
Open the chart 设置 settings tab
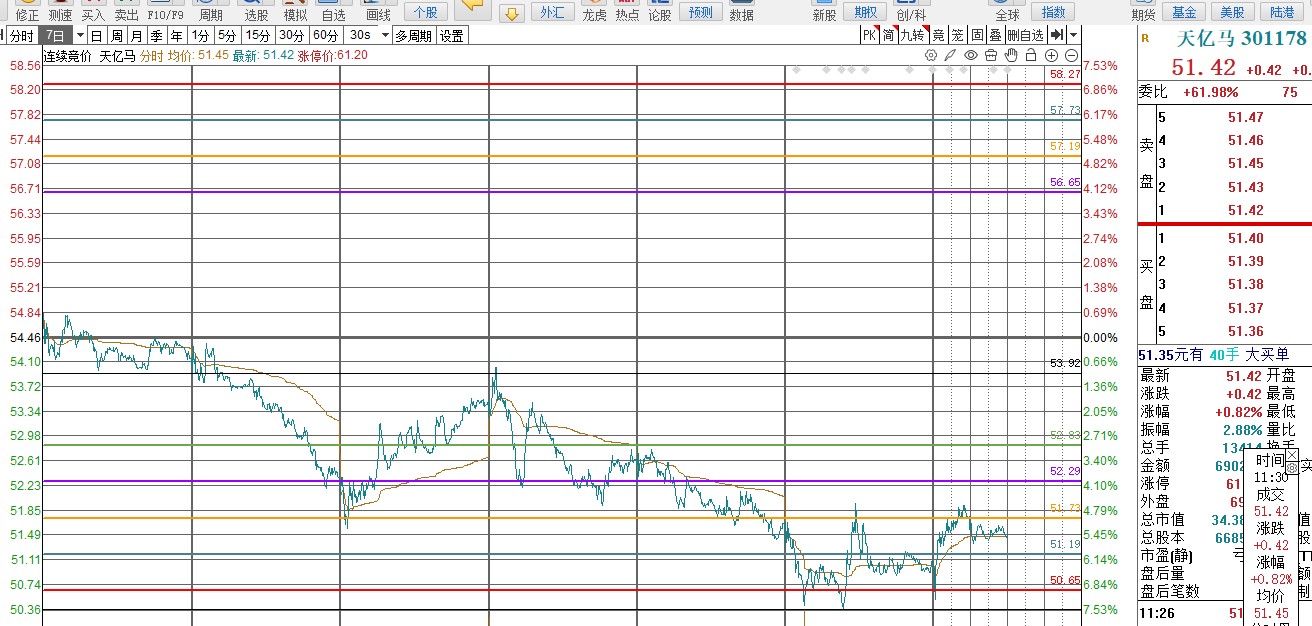pos(452,35)
